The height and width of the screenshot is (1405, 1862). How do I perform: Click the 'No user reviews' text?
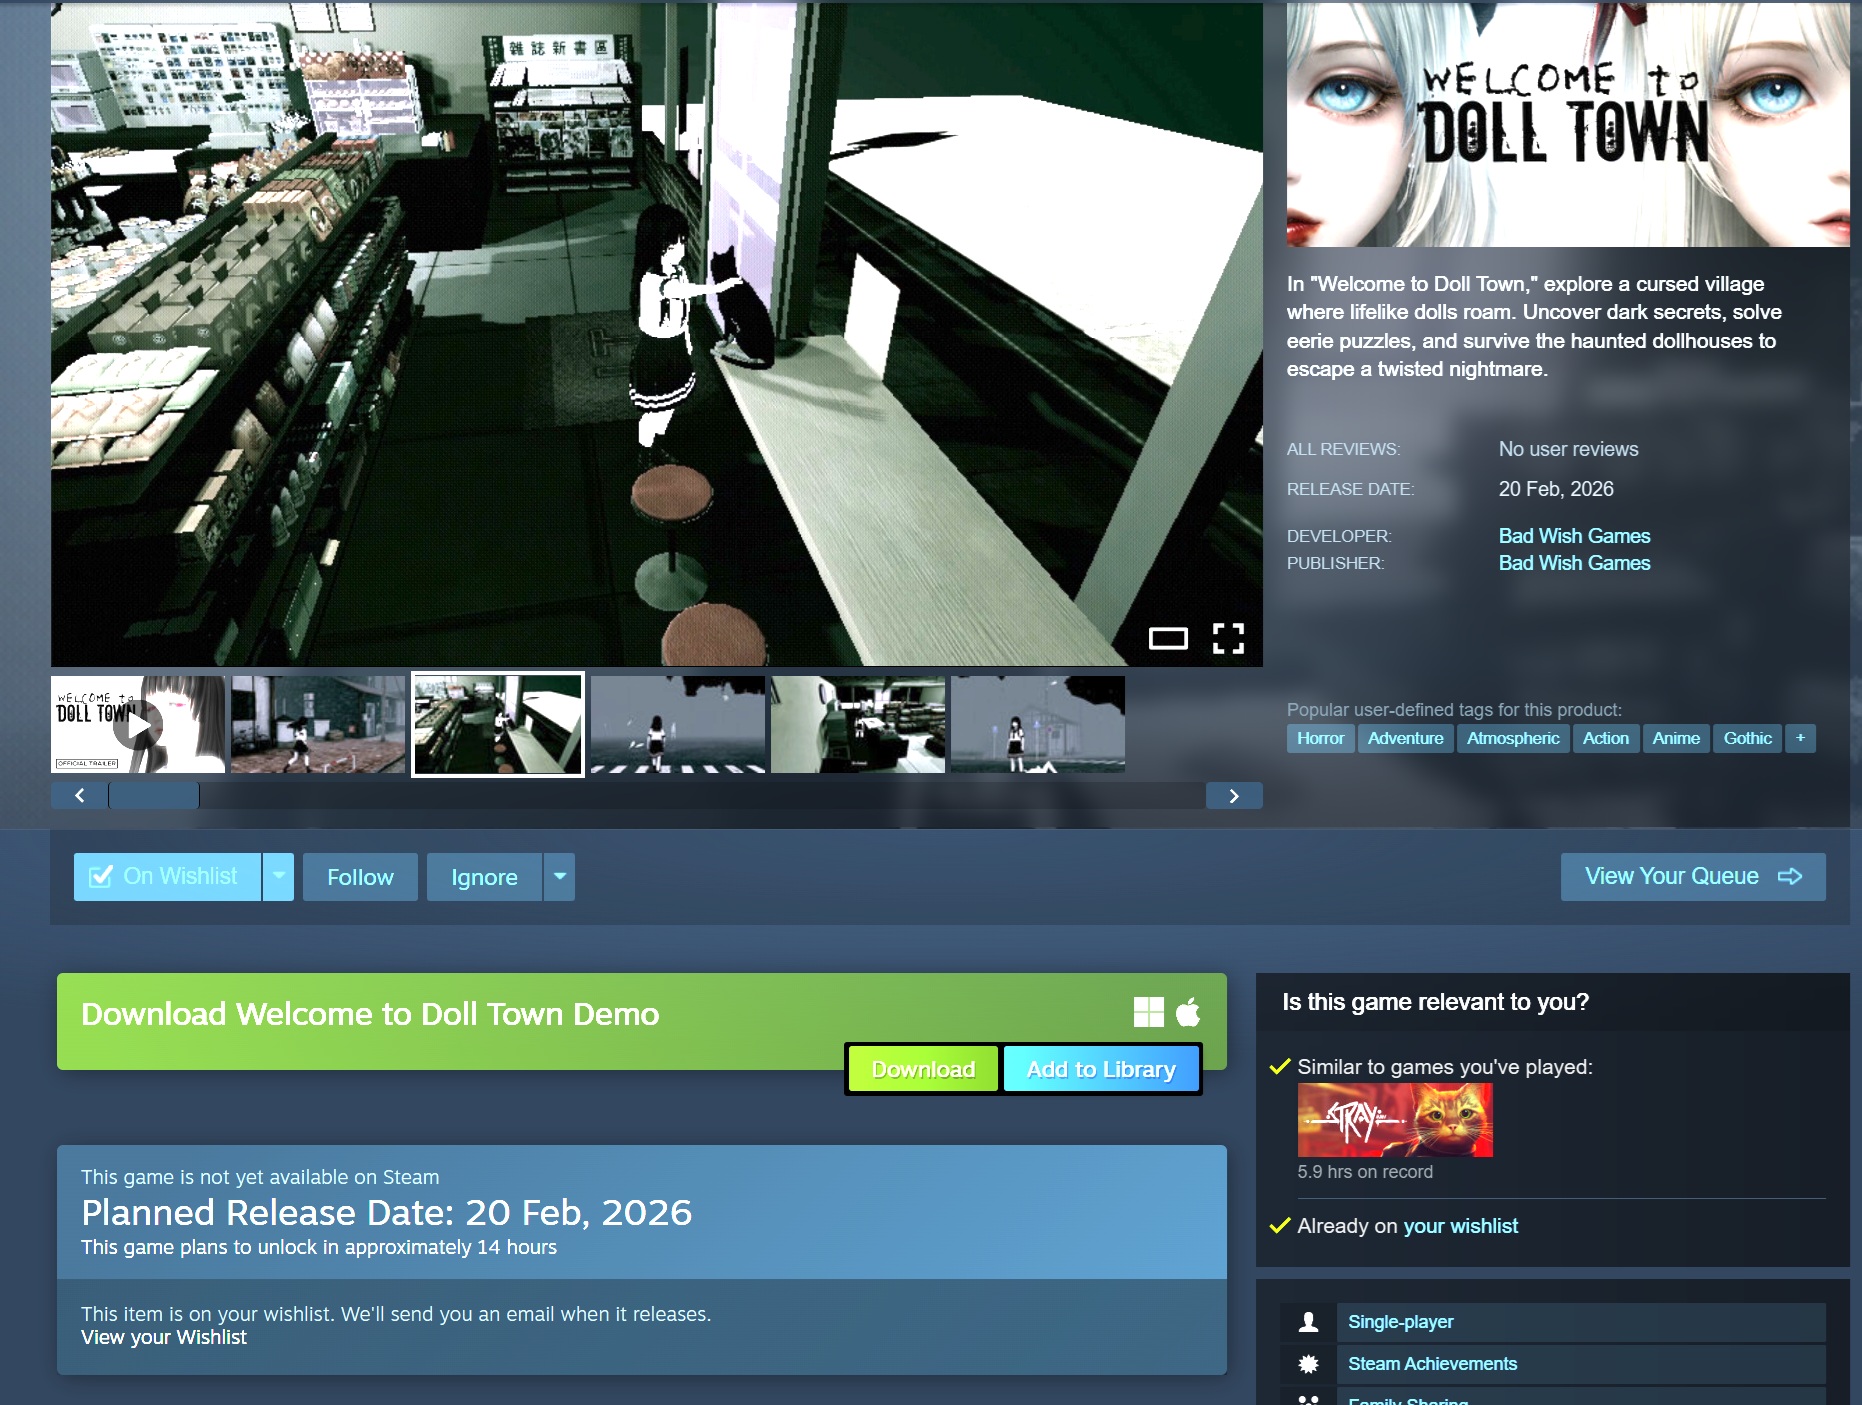[x=1568, y=449]
